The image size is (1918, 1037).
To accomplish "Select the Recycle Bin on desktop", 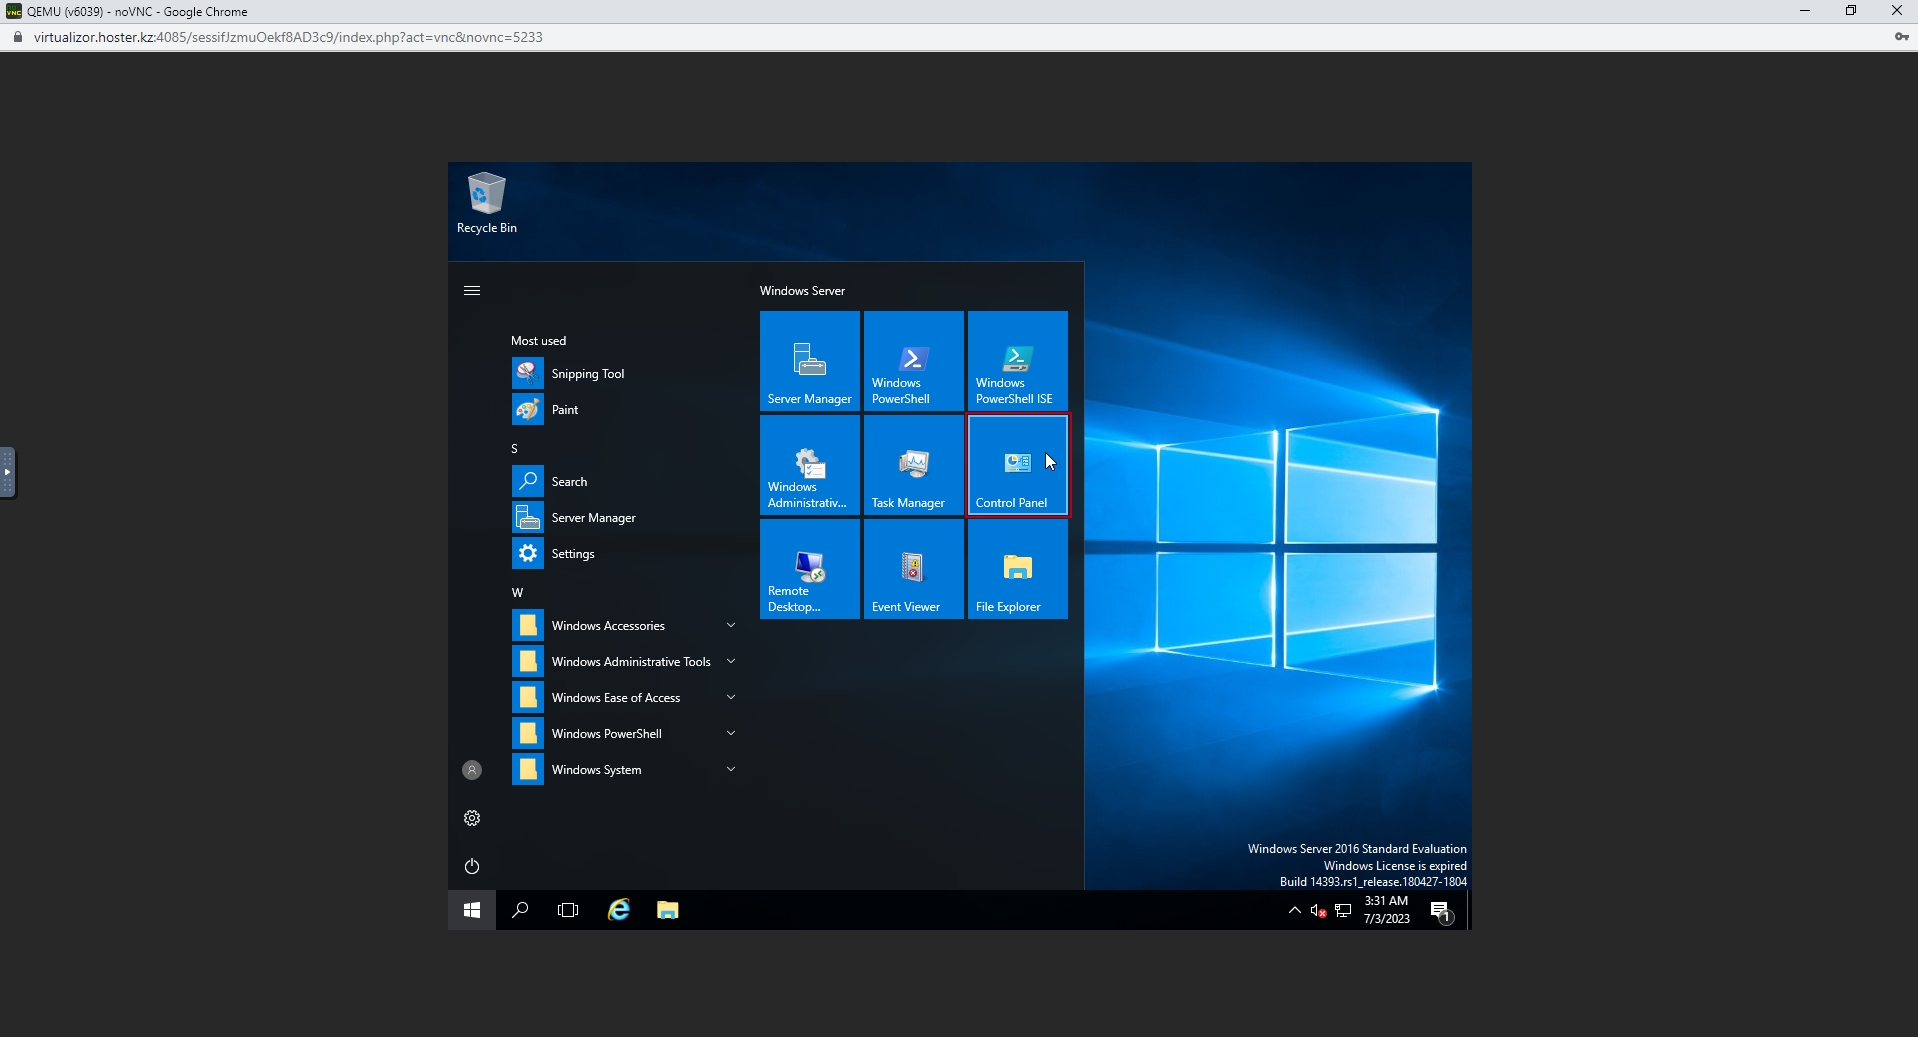I will pos(487,203).
